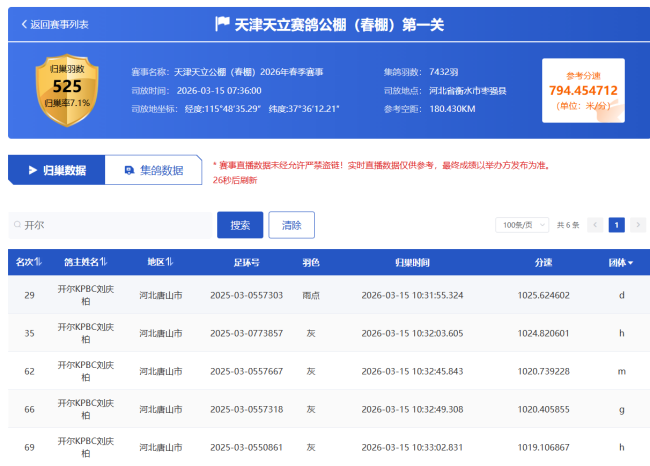Expand the 团体 column filter dropdown
Image resolution: width=650 pixels, height=466 pixels.
(x=631, y=263)
